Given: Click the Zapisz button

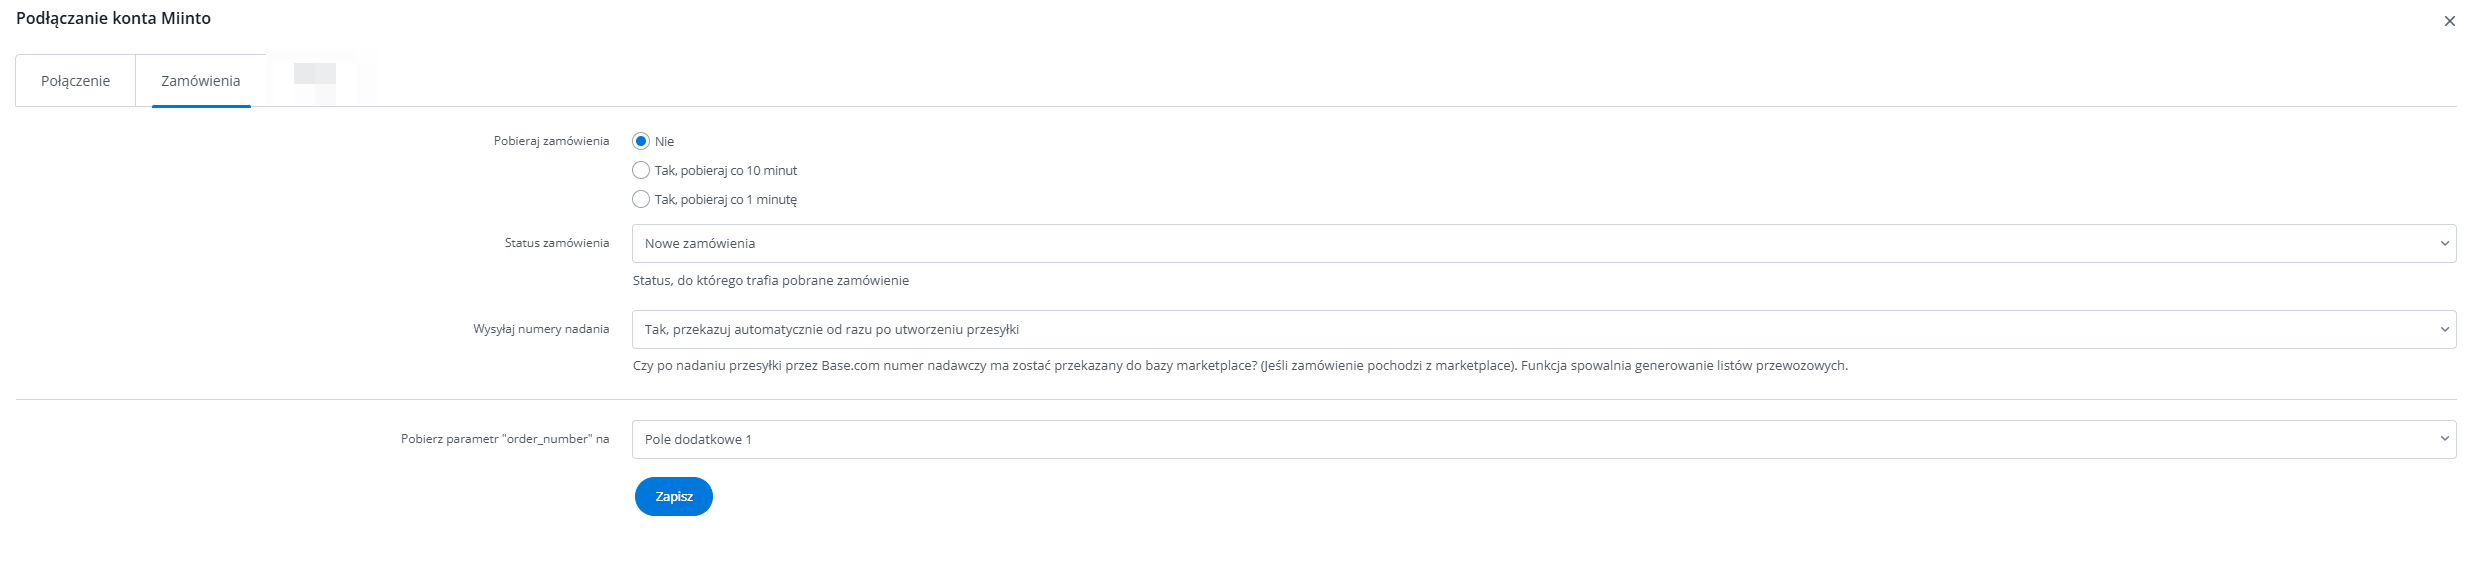Looking at the screenshot, I should tap(673, 496).
